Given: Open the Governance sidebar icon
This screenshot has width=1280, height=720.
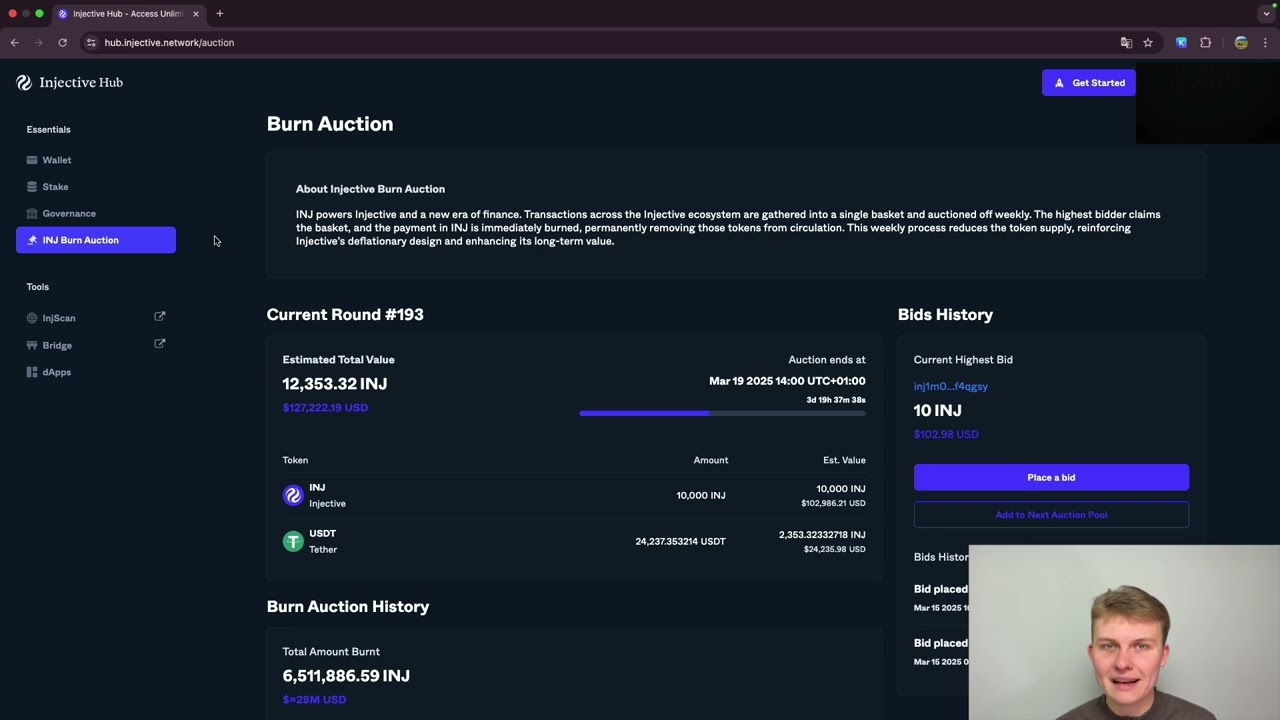Looking at the screenshot, I should click(x=32, y=214).
